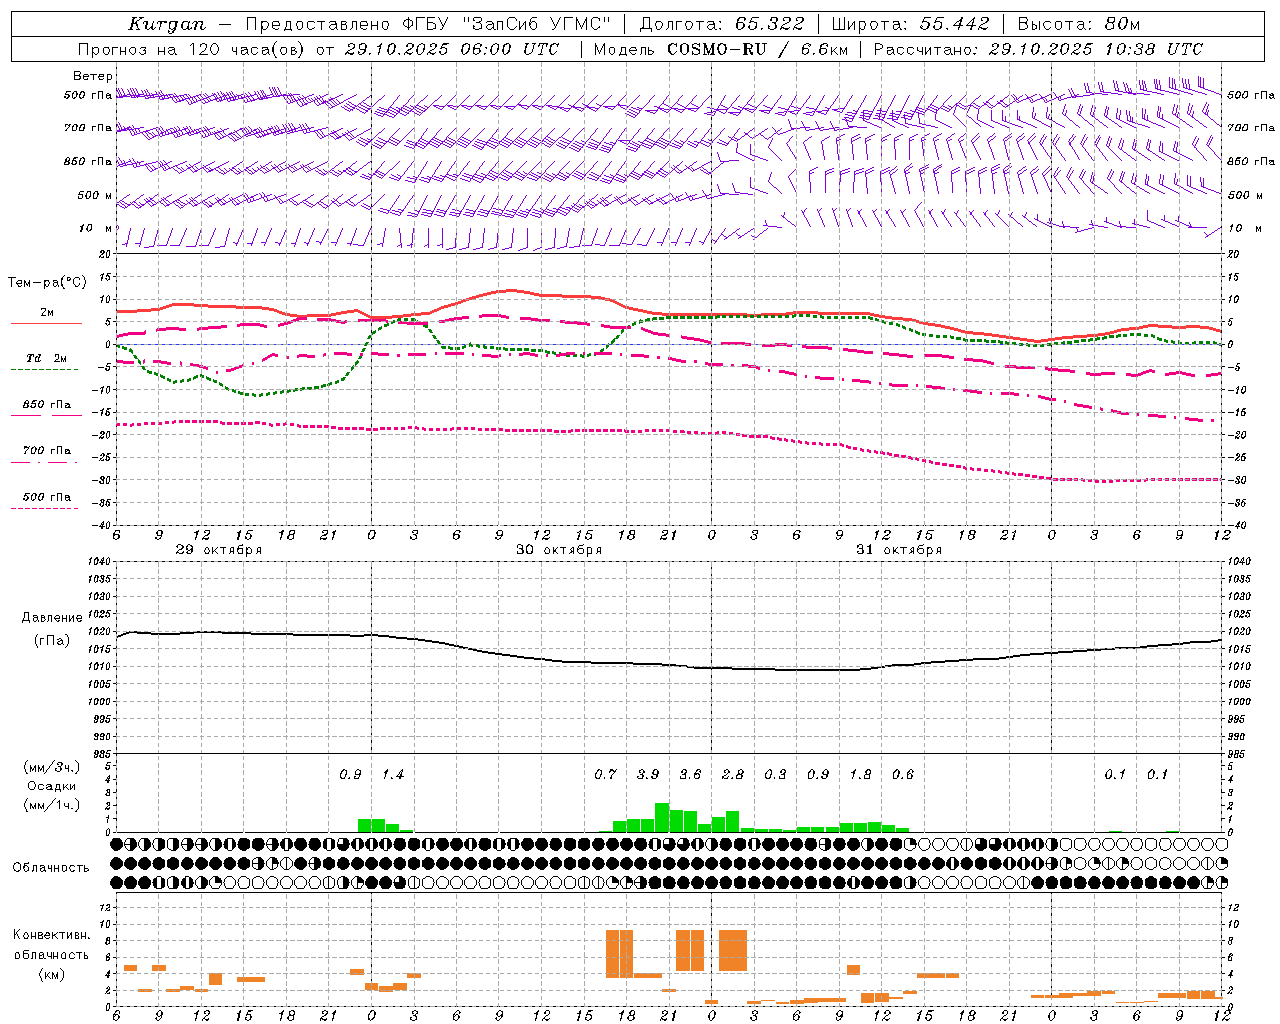
Task: Select the provider text ФГБУ "ЗапСиб УГМС"
Action: point(507,24)
